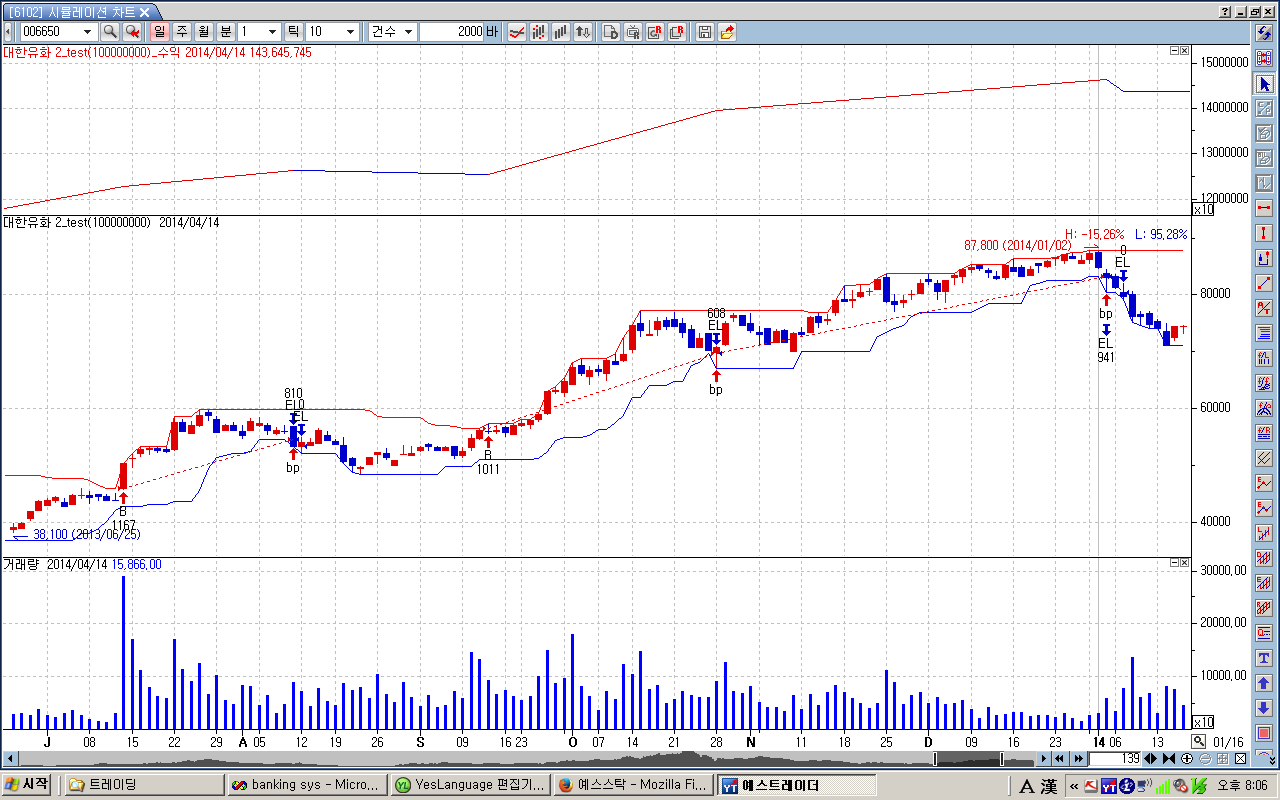Viewport: 1280px width, 800px height.
Task: Click the text T tool in sidebar
Action: (x=1264, y=658)
